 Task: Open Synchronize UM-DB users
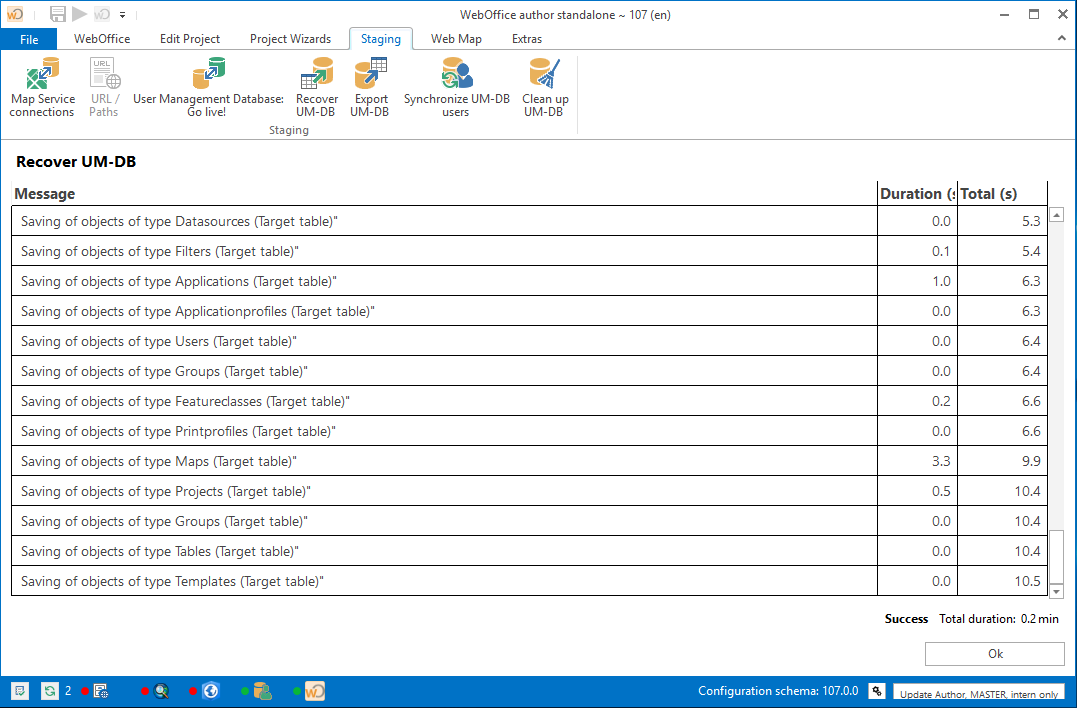tap(455, 85)
